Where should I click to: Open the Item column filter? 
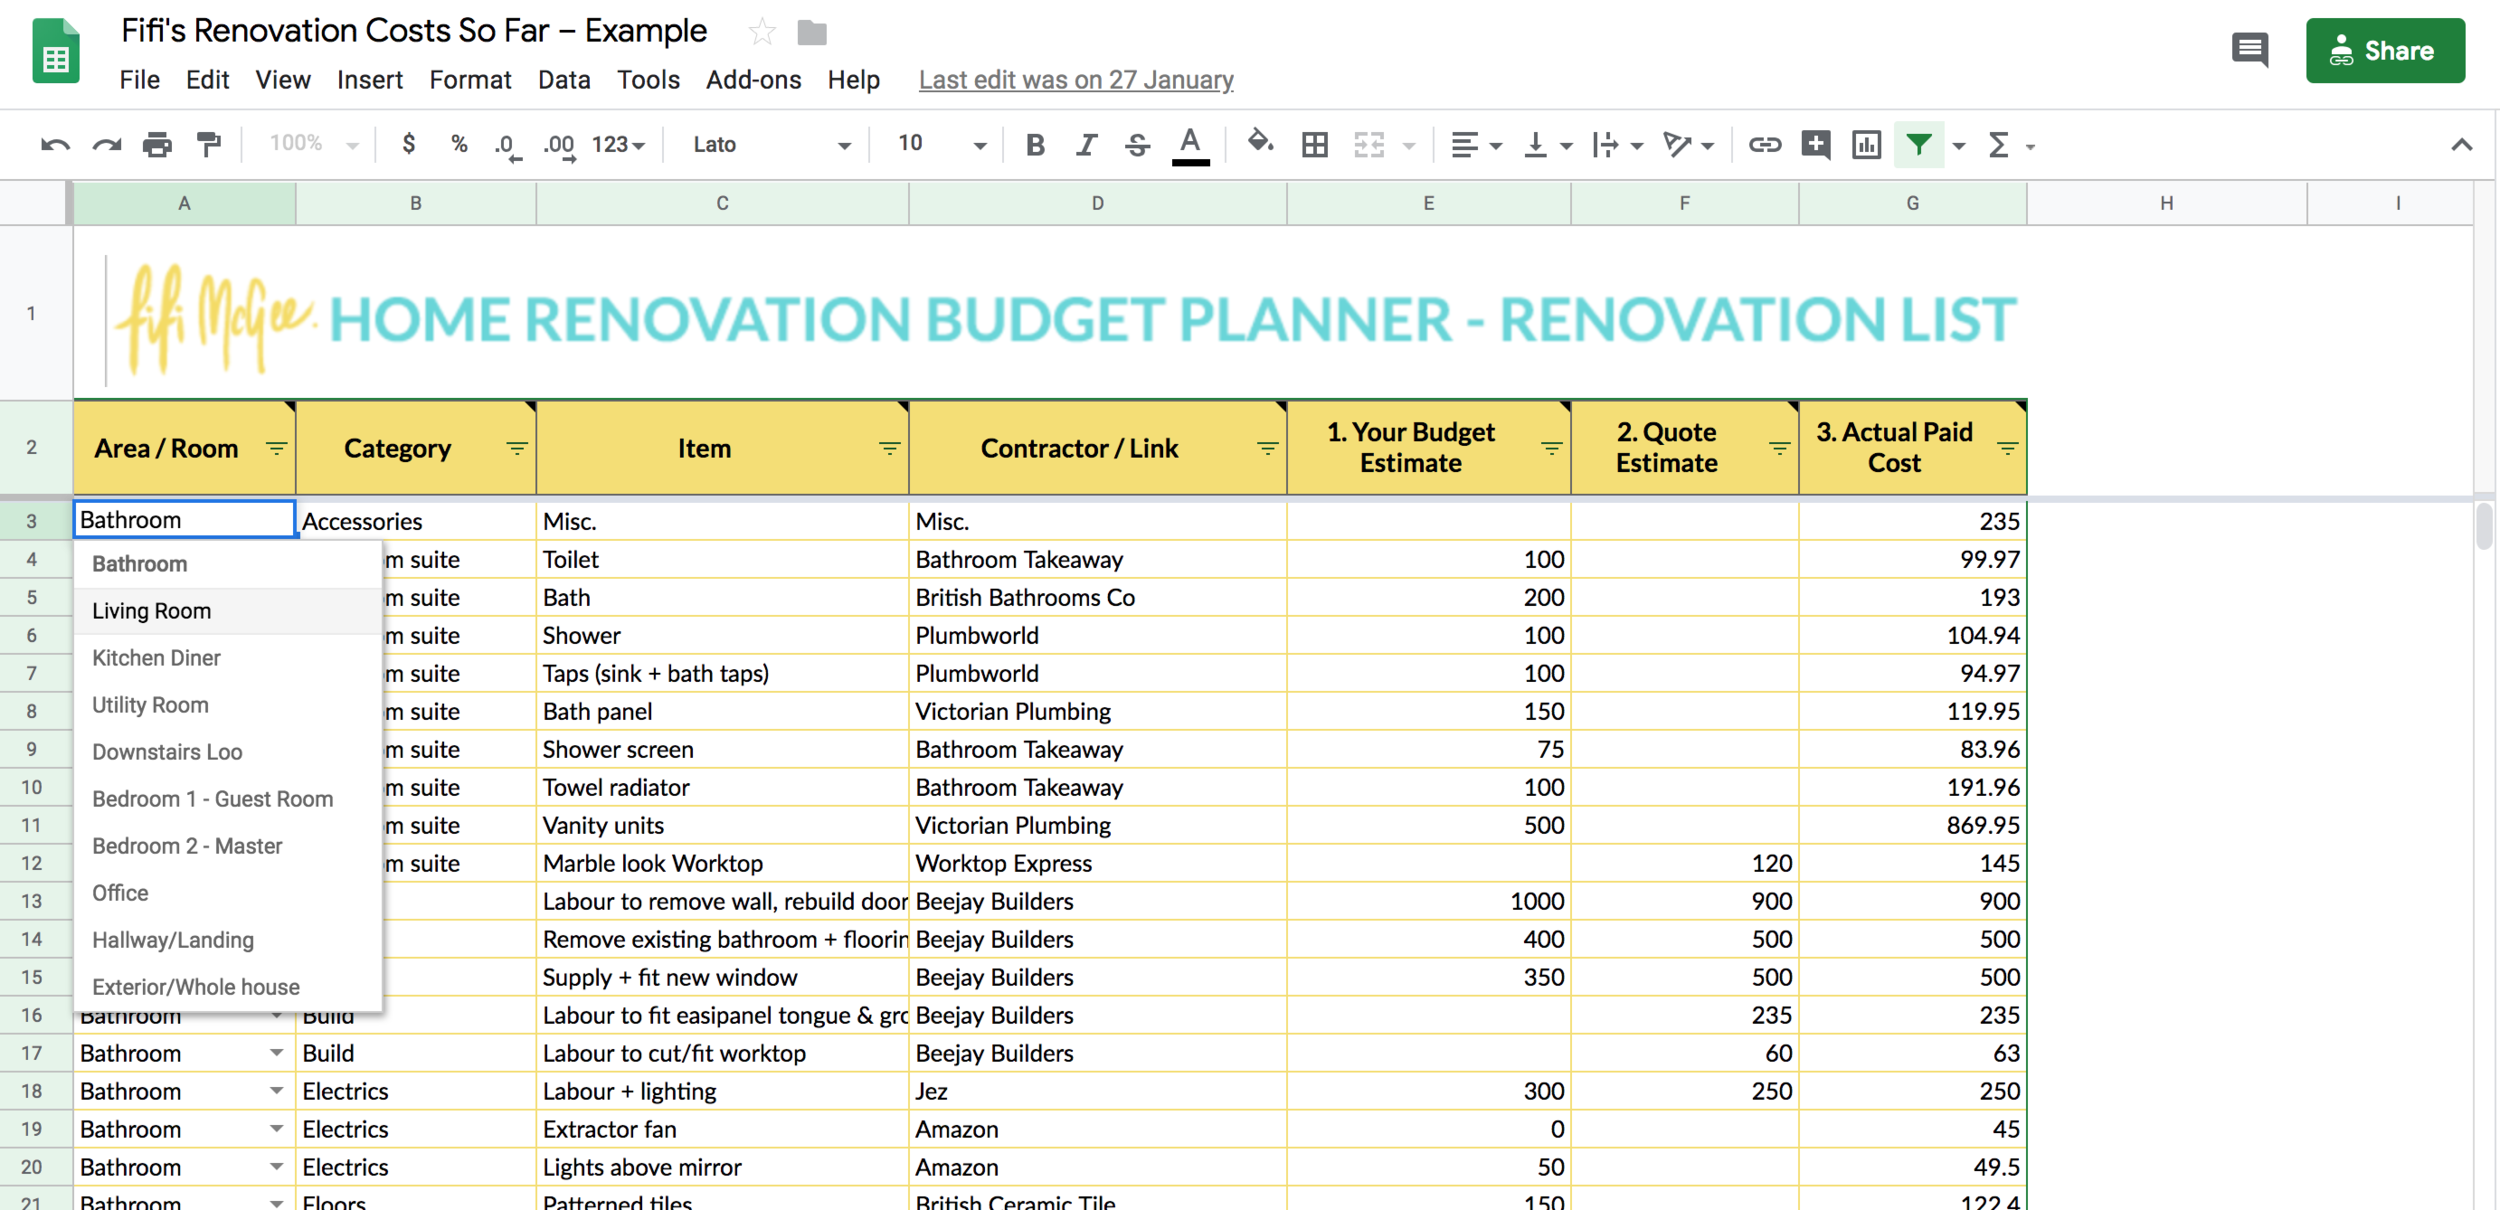click(x=889, y=448)
